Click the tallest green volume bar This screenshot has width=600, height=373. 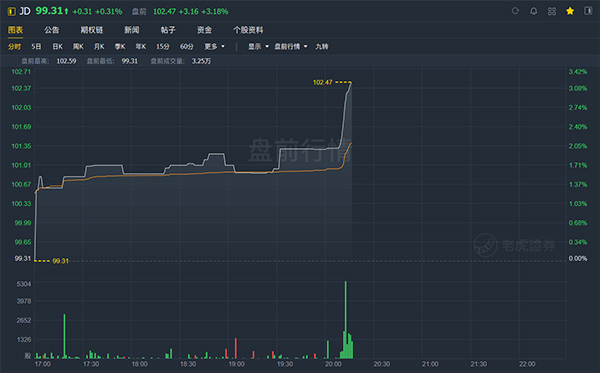click(x=346, y=319)
